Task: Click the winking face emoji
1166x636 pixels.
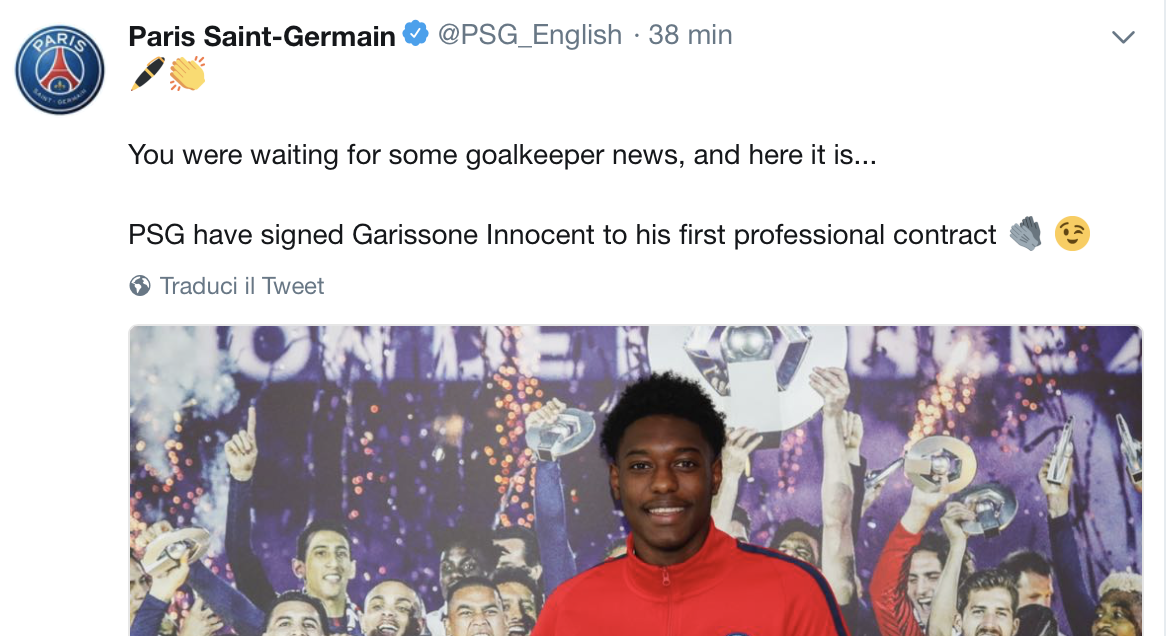Action: (x=1072, y=234)
